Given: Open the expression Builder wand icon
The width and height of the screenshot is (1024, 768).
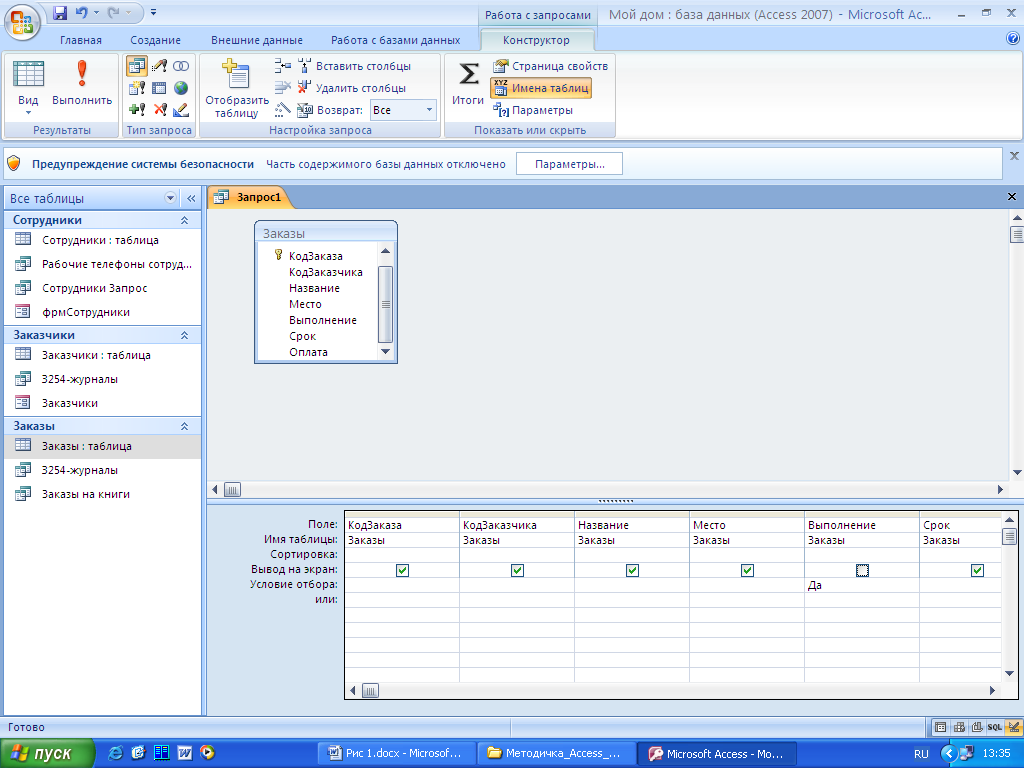Looking at the screenshot, I should [x=282, y=110].
